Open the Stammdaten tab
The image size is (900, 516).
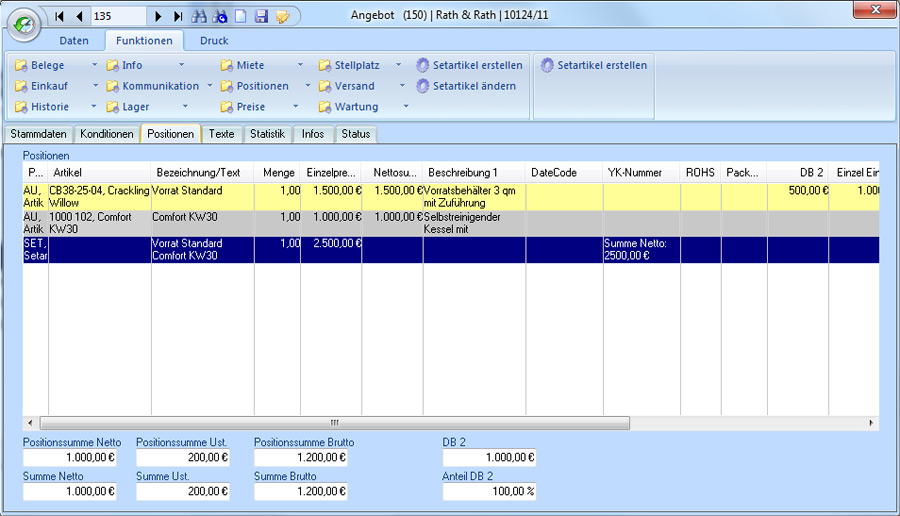pos(38,134)
